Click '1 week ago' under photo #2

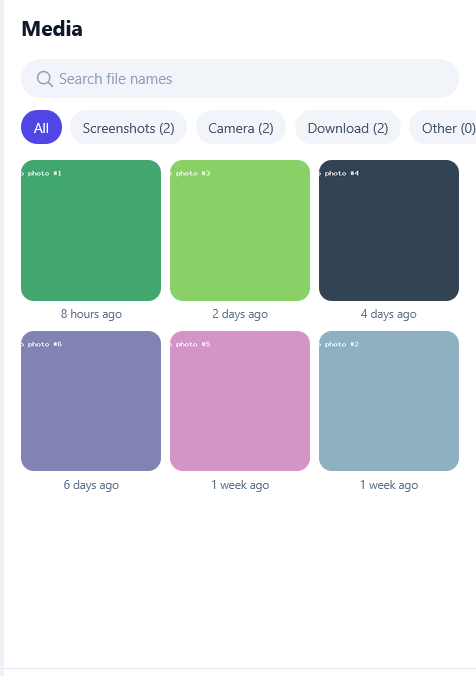click(389, 485)
